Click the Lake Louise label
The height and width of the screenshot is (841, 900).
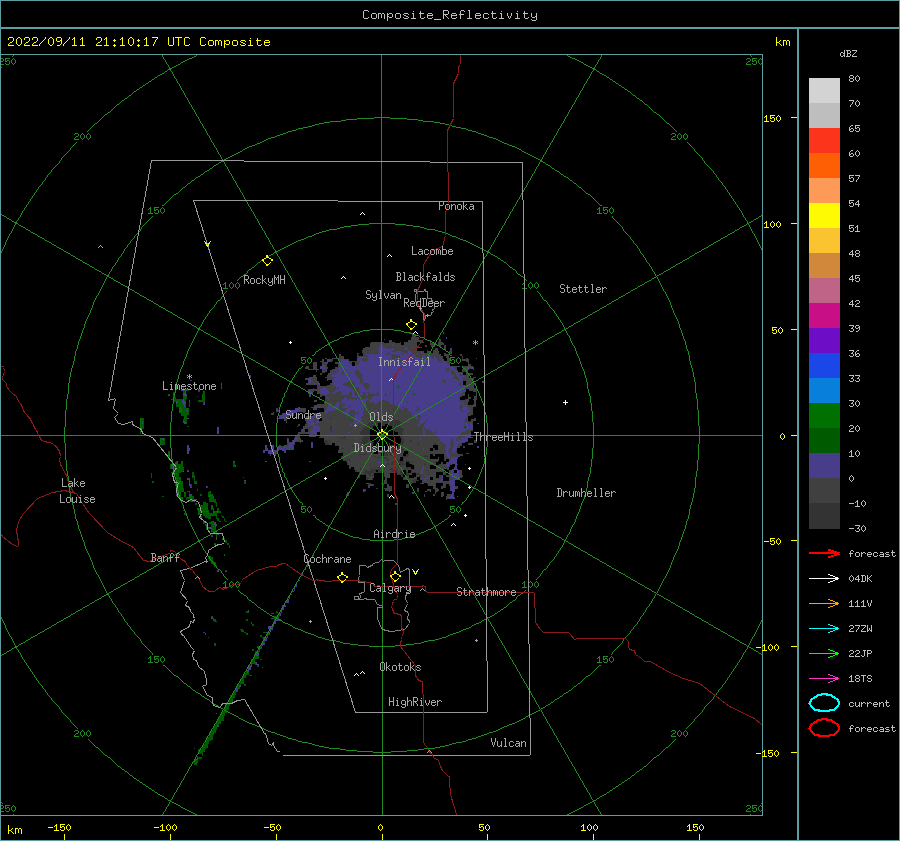[77, 491]
